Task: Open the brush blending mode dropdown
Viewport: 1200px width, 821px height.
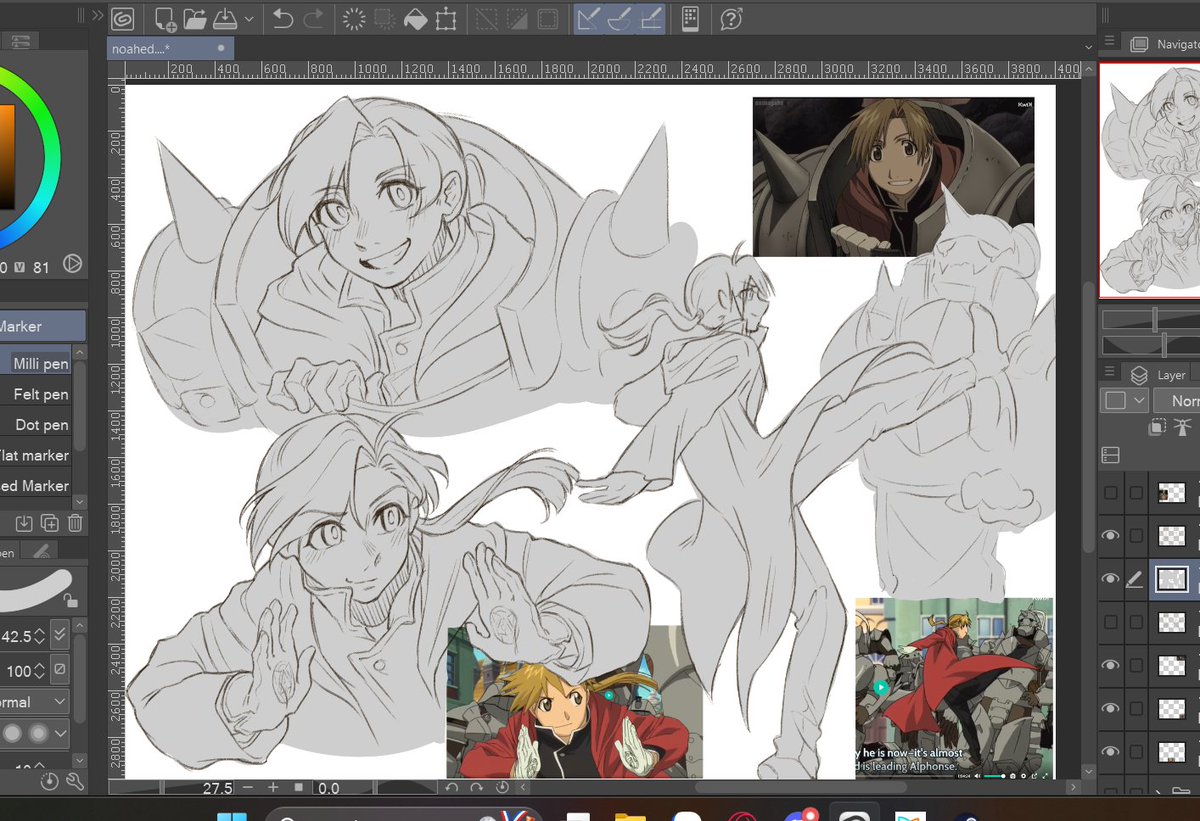Action: (35, 702)
